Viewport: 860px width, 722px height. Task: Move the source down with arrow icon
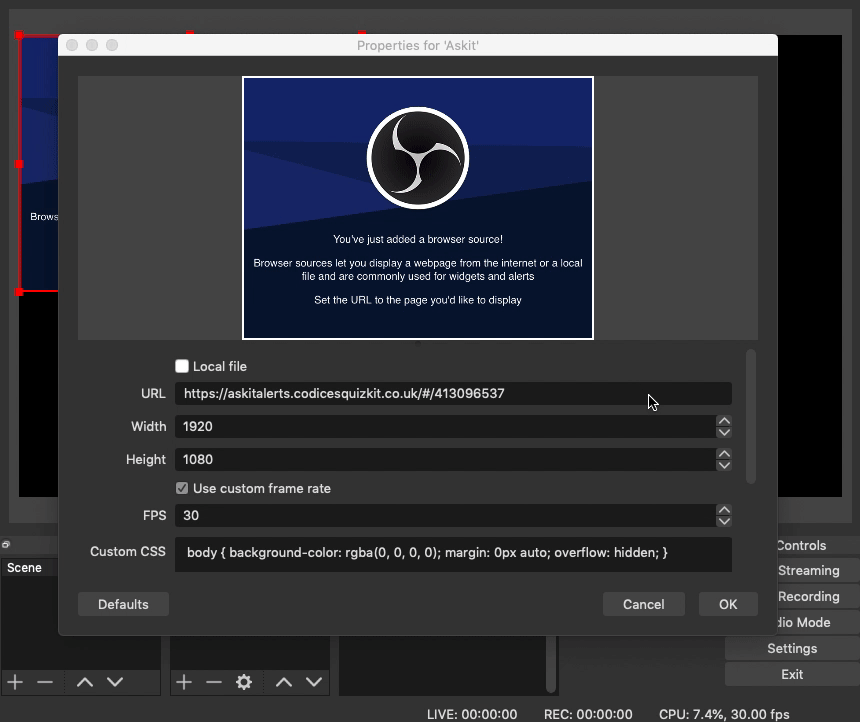tap(314, 682)
